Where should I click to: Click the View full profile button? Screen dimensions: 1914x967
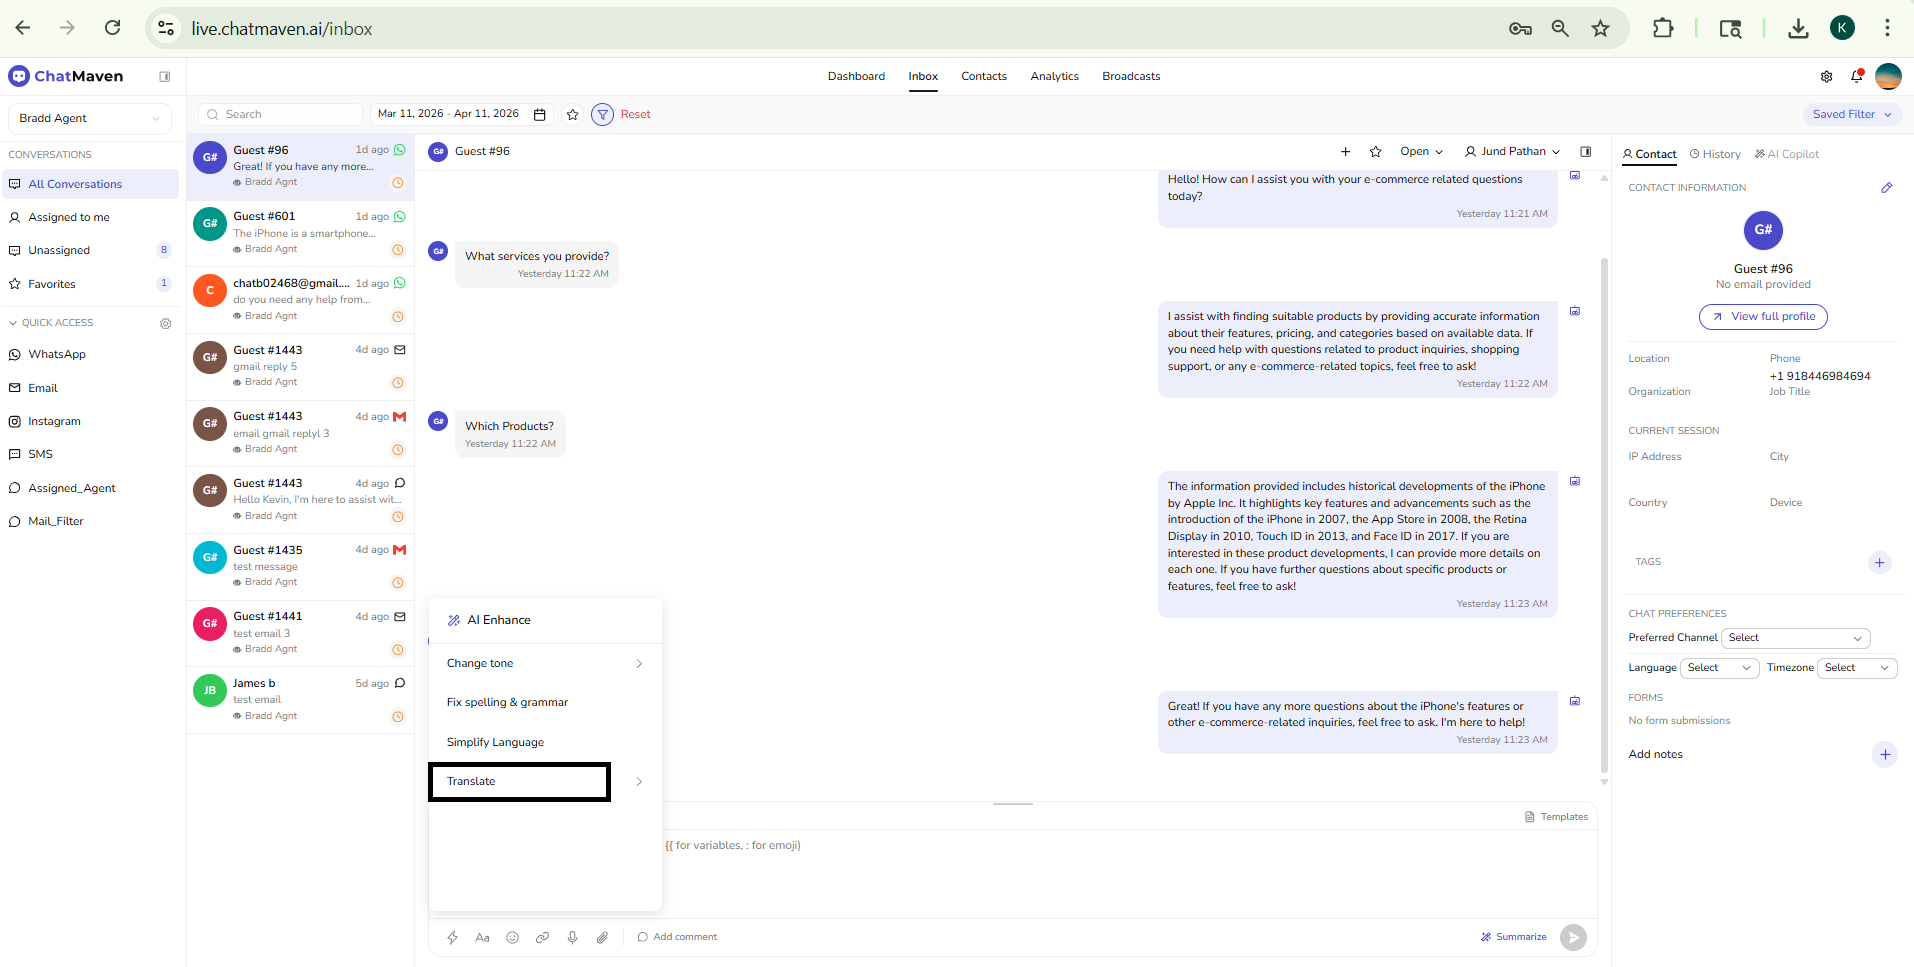tap(1763, 316)
